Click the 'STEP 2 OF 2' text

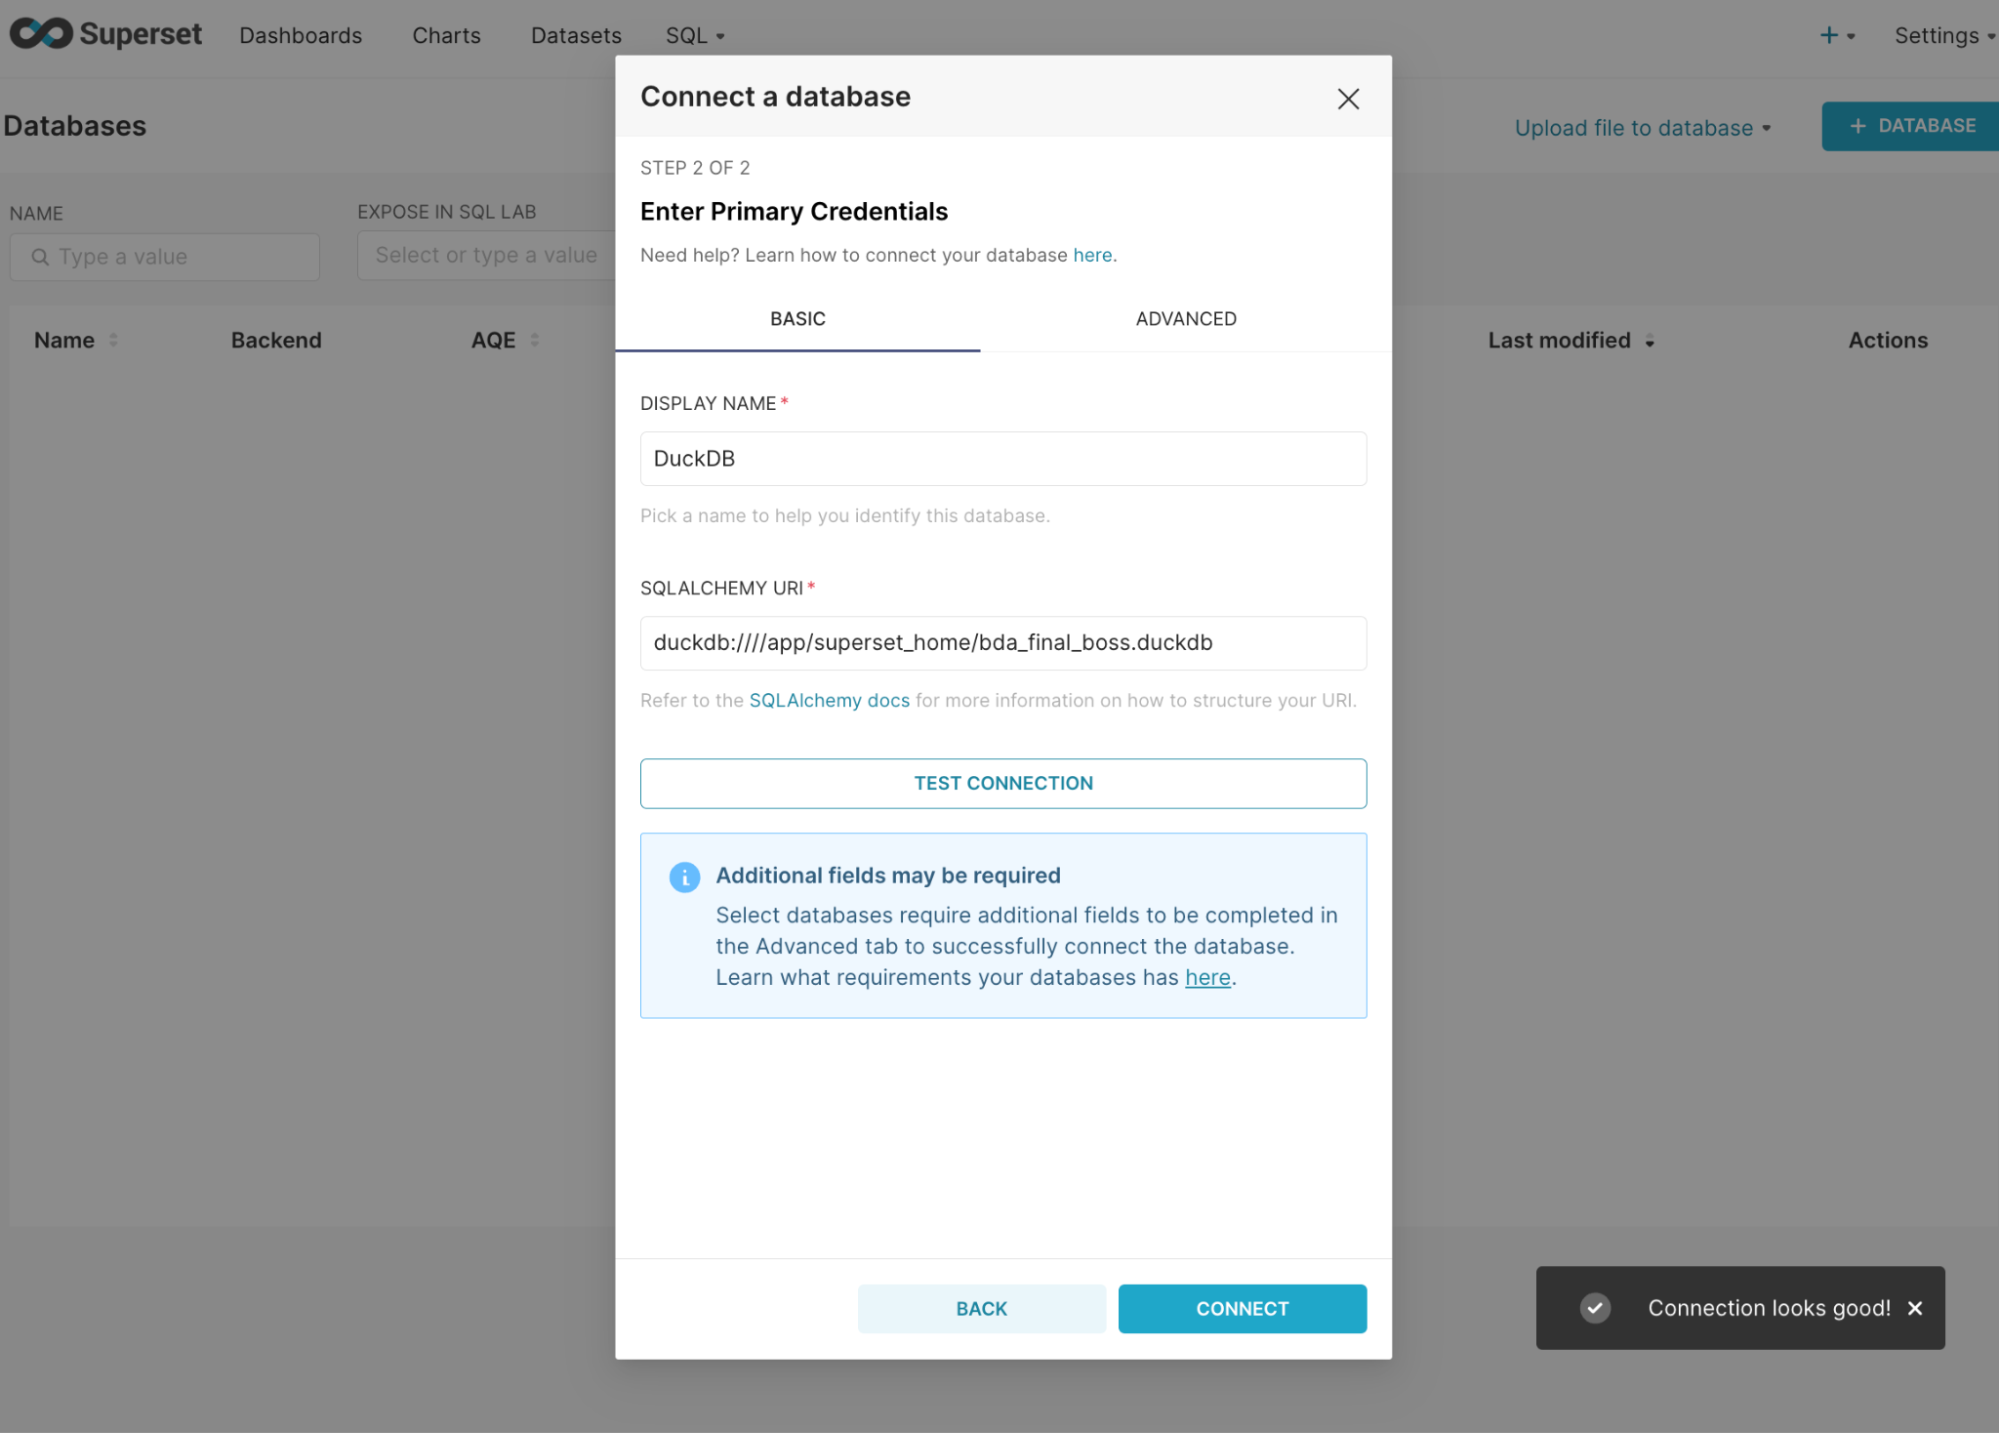point(695,168)
